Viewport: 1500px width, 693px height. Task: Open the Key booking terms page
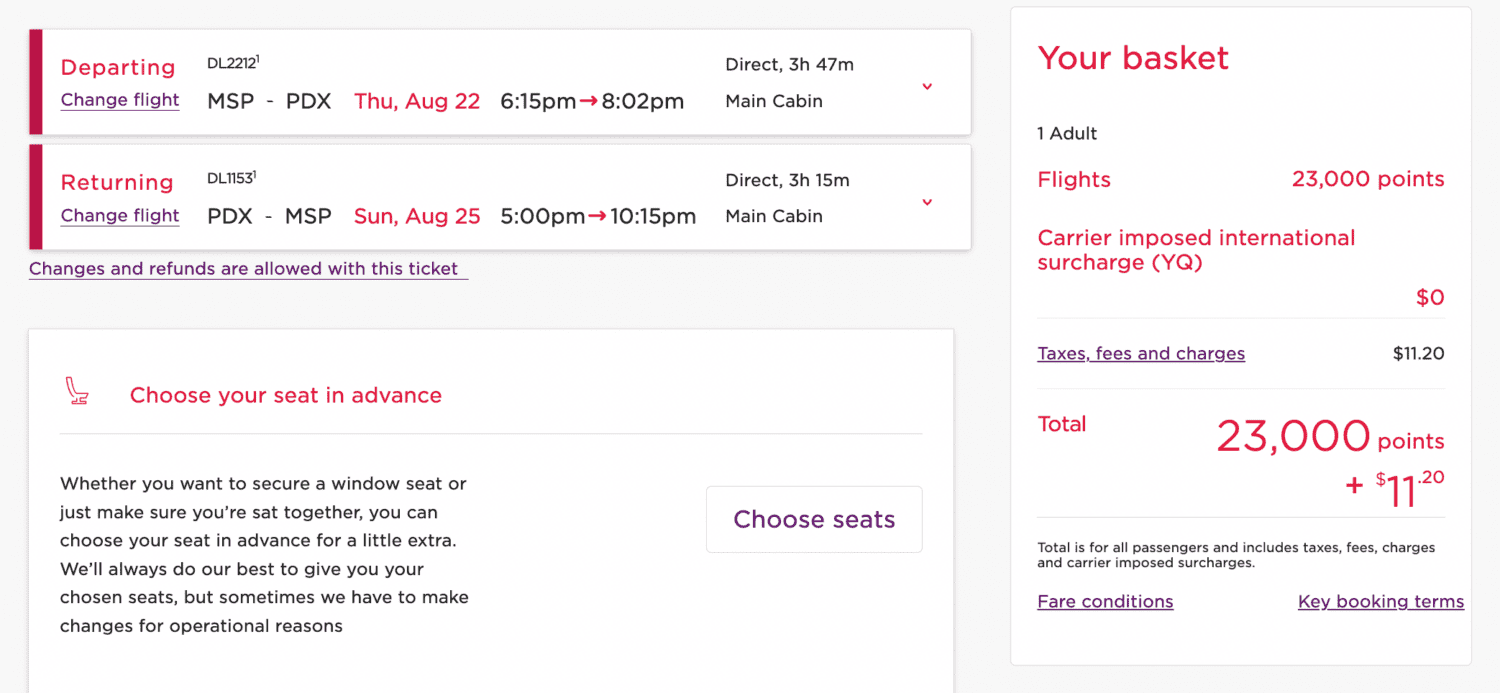pos(1381,601)
